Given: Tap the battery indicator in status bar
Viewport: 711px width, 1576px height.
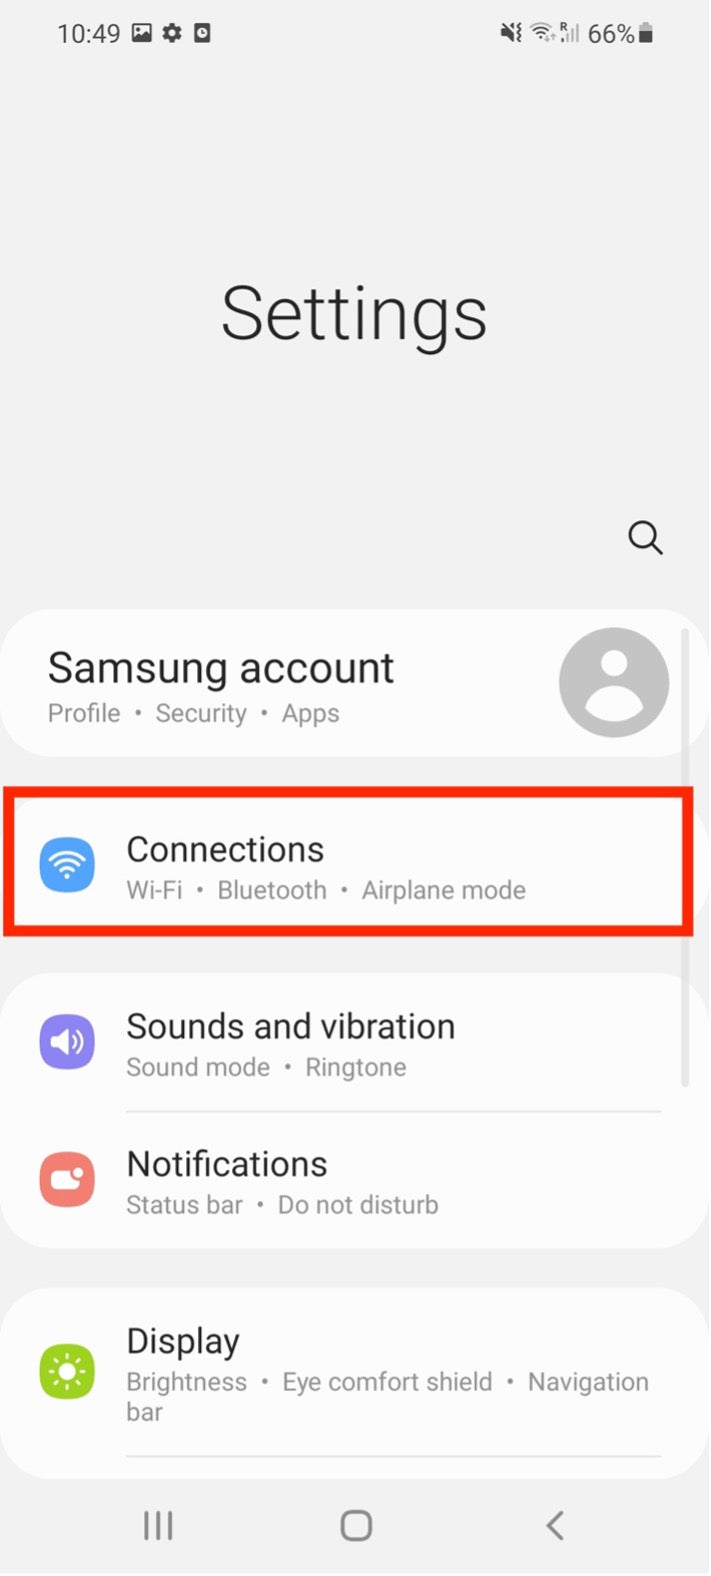Looking at the screenshot, I should (646, 33).
